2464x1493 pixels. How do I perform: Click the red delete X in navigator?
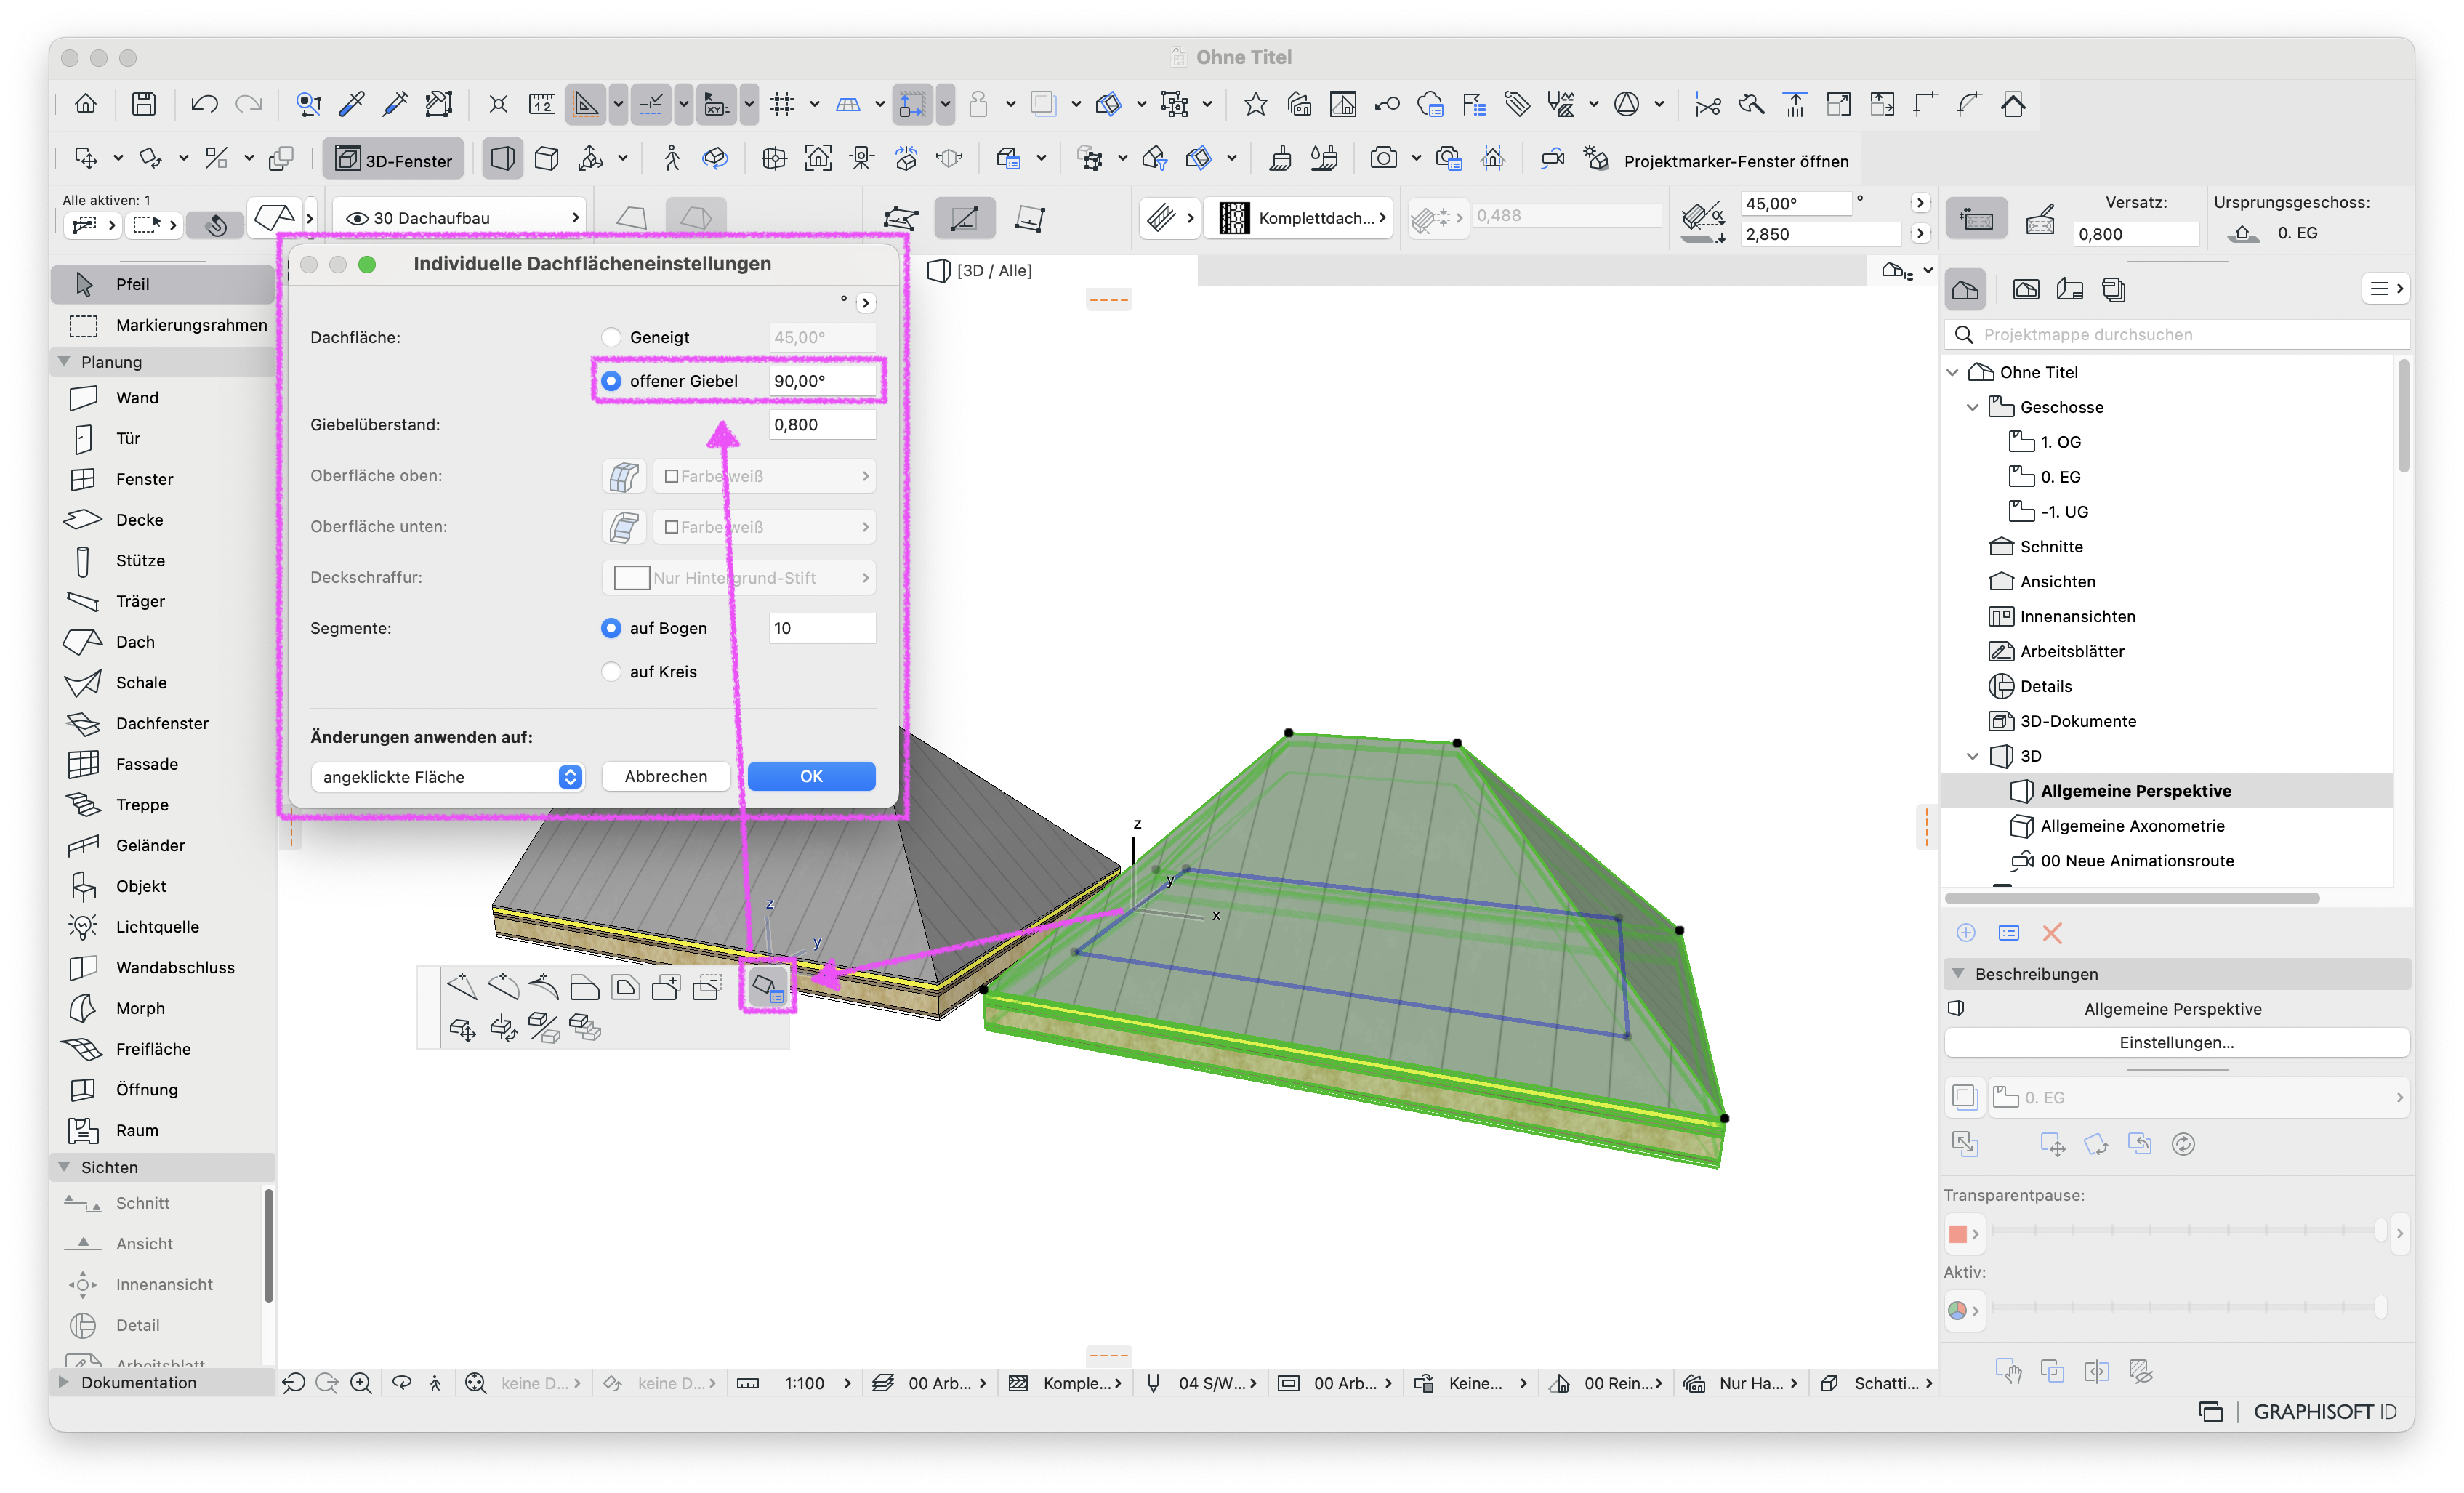pyautogui.click(x=2052, y=934)
